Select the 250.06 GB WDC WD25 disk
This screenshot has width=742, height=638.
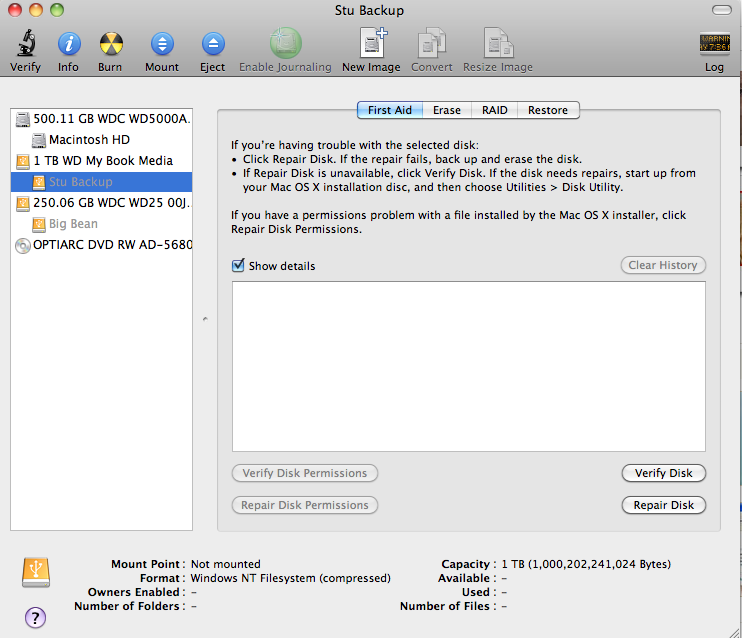point(101,203)
